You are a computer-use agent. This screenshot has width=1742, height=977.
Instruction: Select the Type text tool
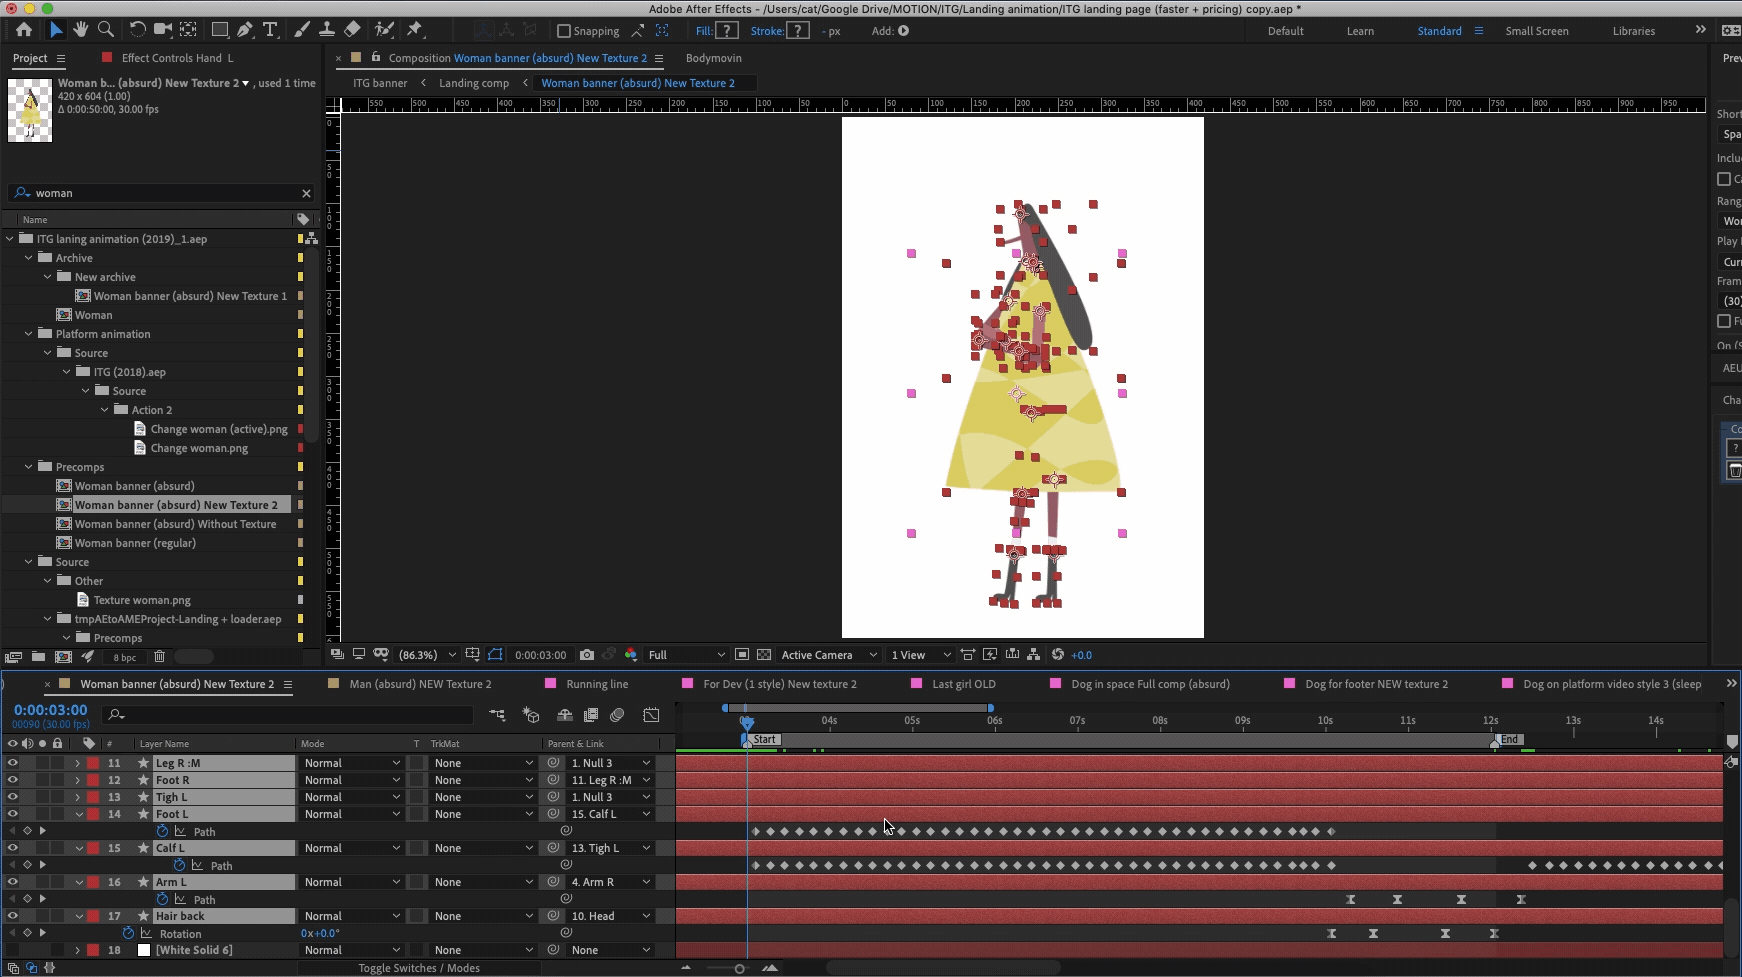pyautogui.click(x=270, y=30)
